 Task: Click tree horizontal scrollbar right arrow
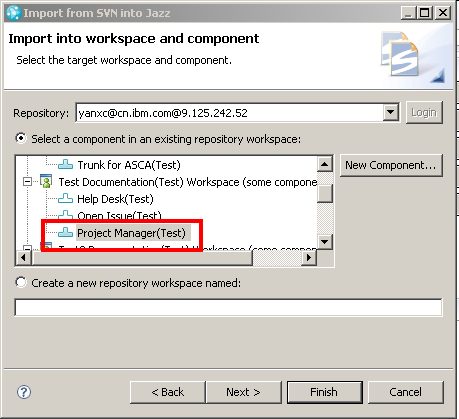[309, 257]
